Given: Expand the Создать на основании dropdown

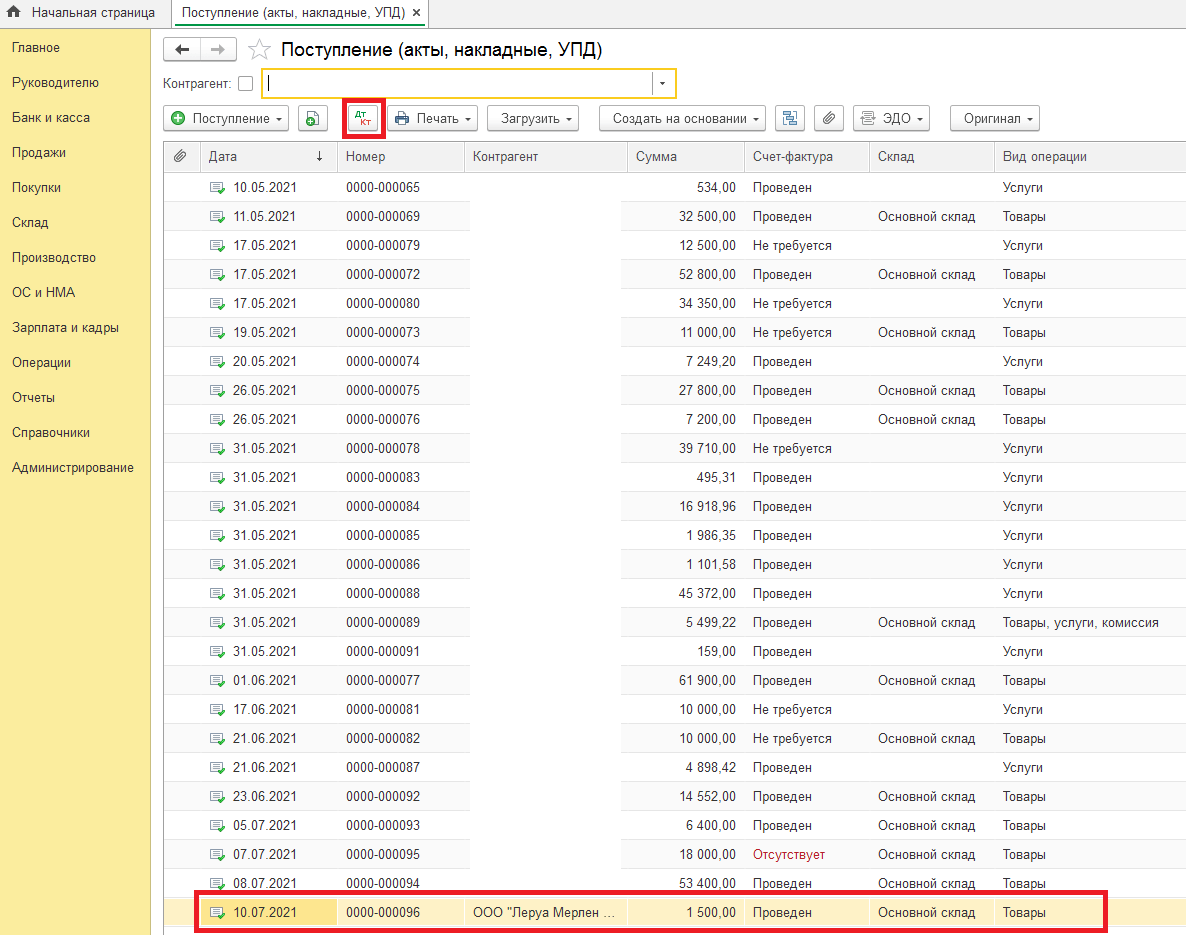Looking at the screenshot, I should coord(682,119).
